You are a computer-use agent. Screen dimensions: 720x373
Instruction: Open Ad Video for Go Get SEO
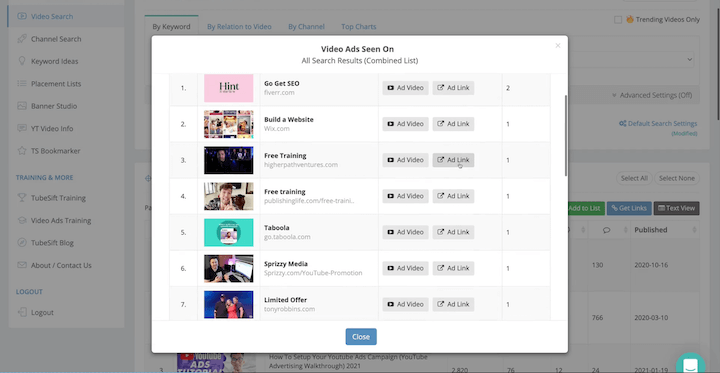405,88
